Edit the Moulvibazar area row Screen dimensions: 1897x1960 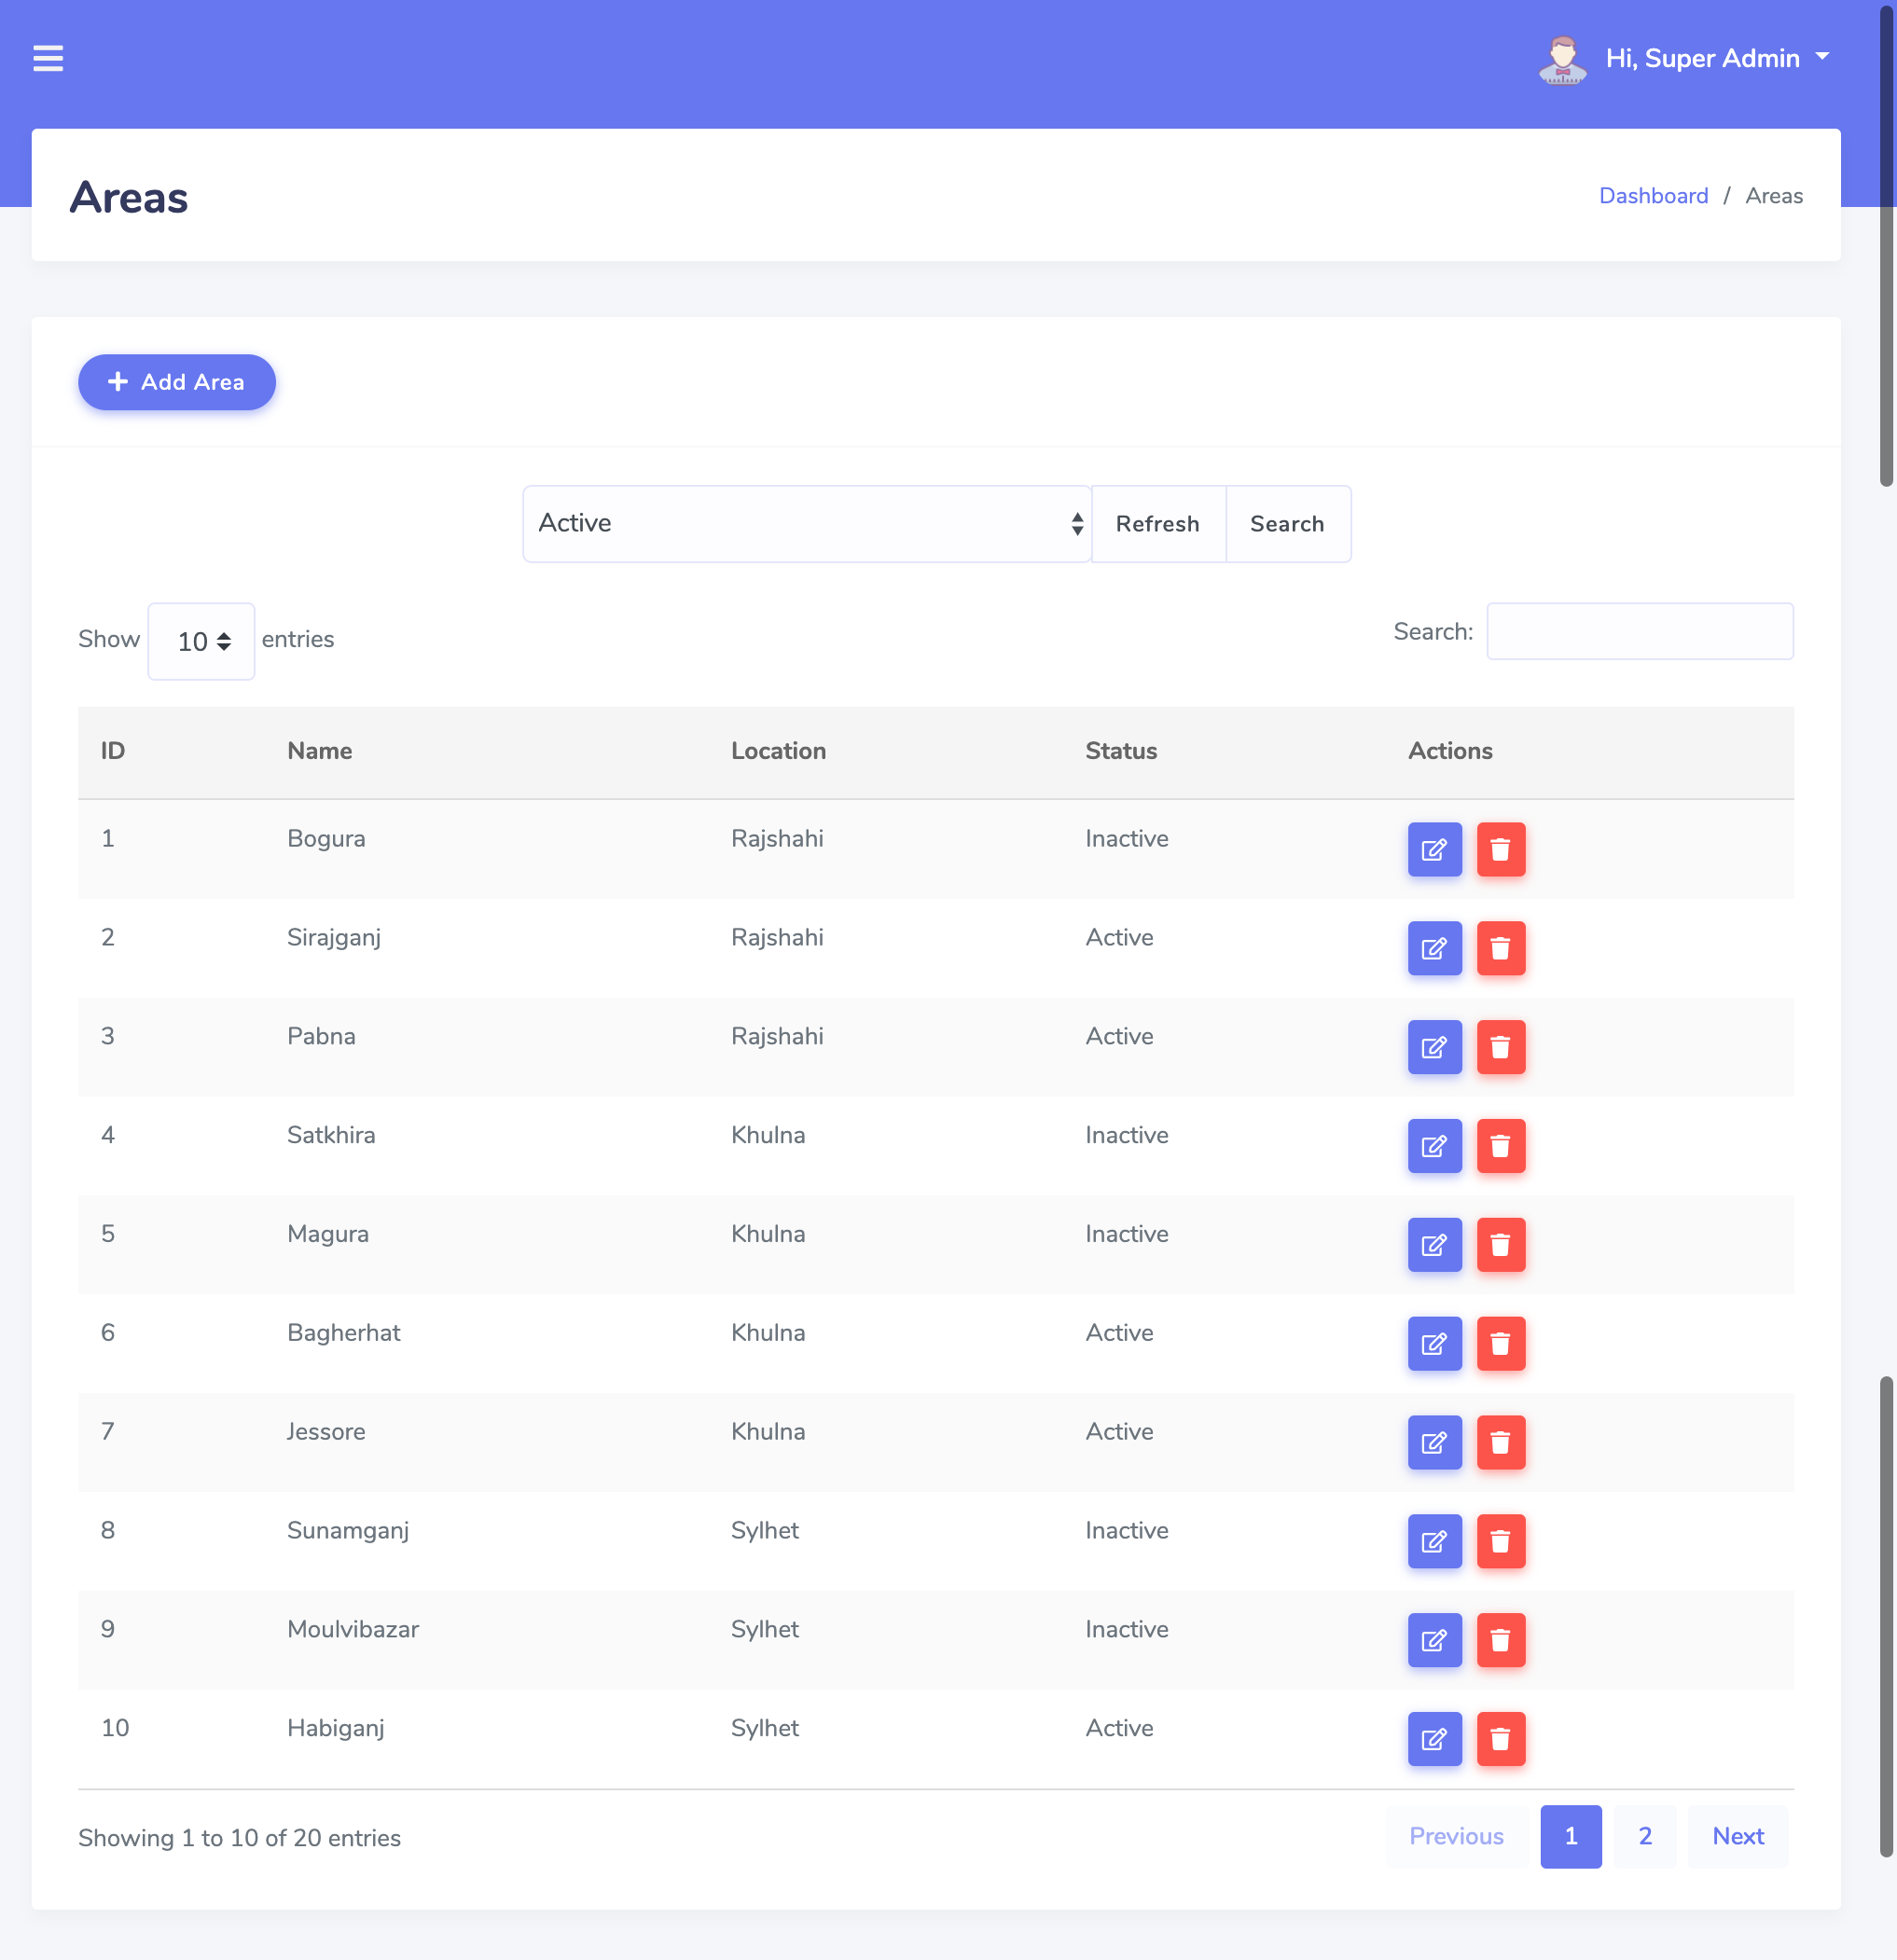pyautogui.click(x=1434, y=1640)
